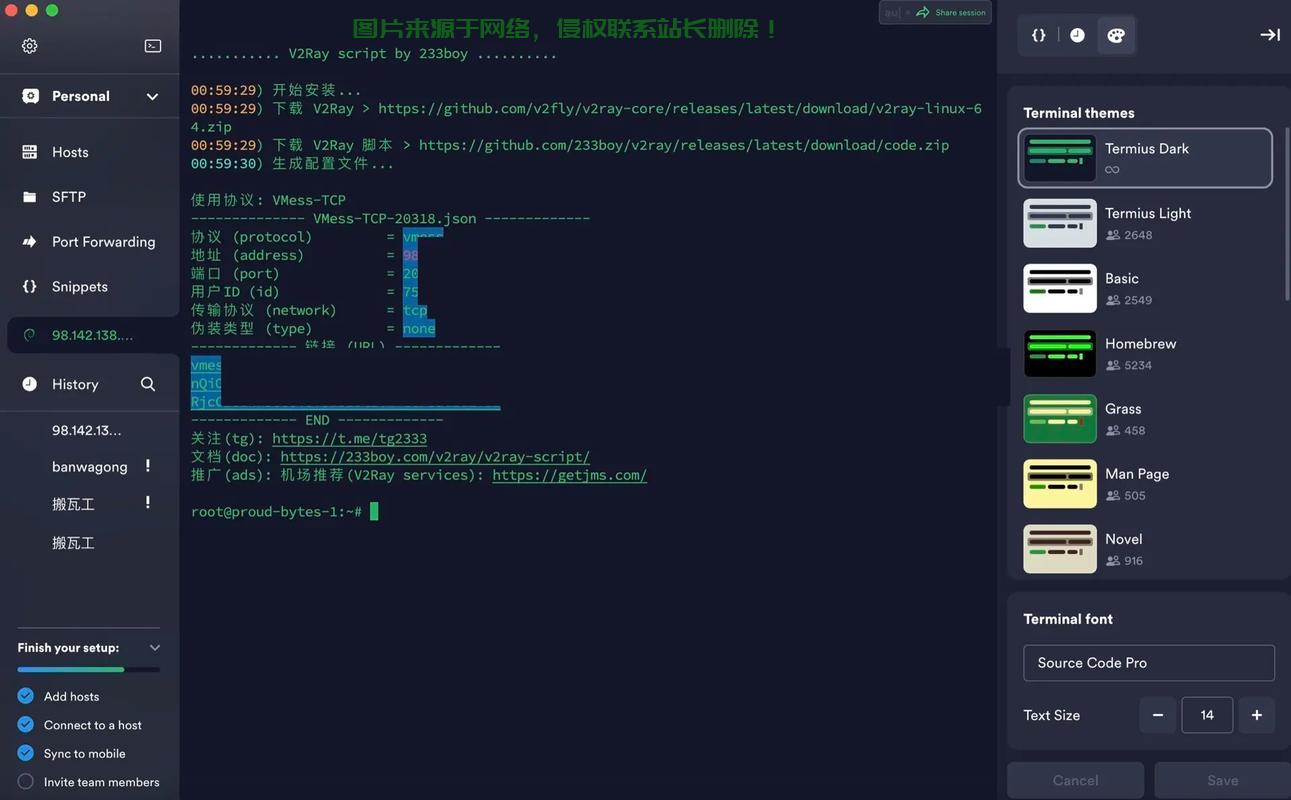Click the Source Code Pro font field

(1149, 663)
